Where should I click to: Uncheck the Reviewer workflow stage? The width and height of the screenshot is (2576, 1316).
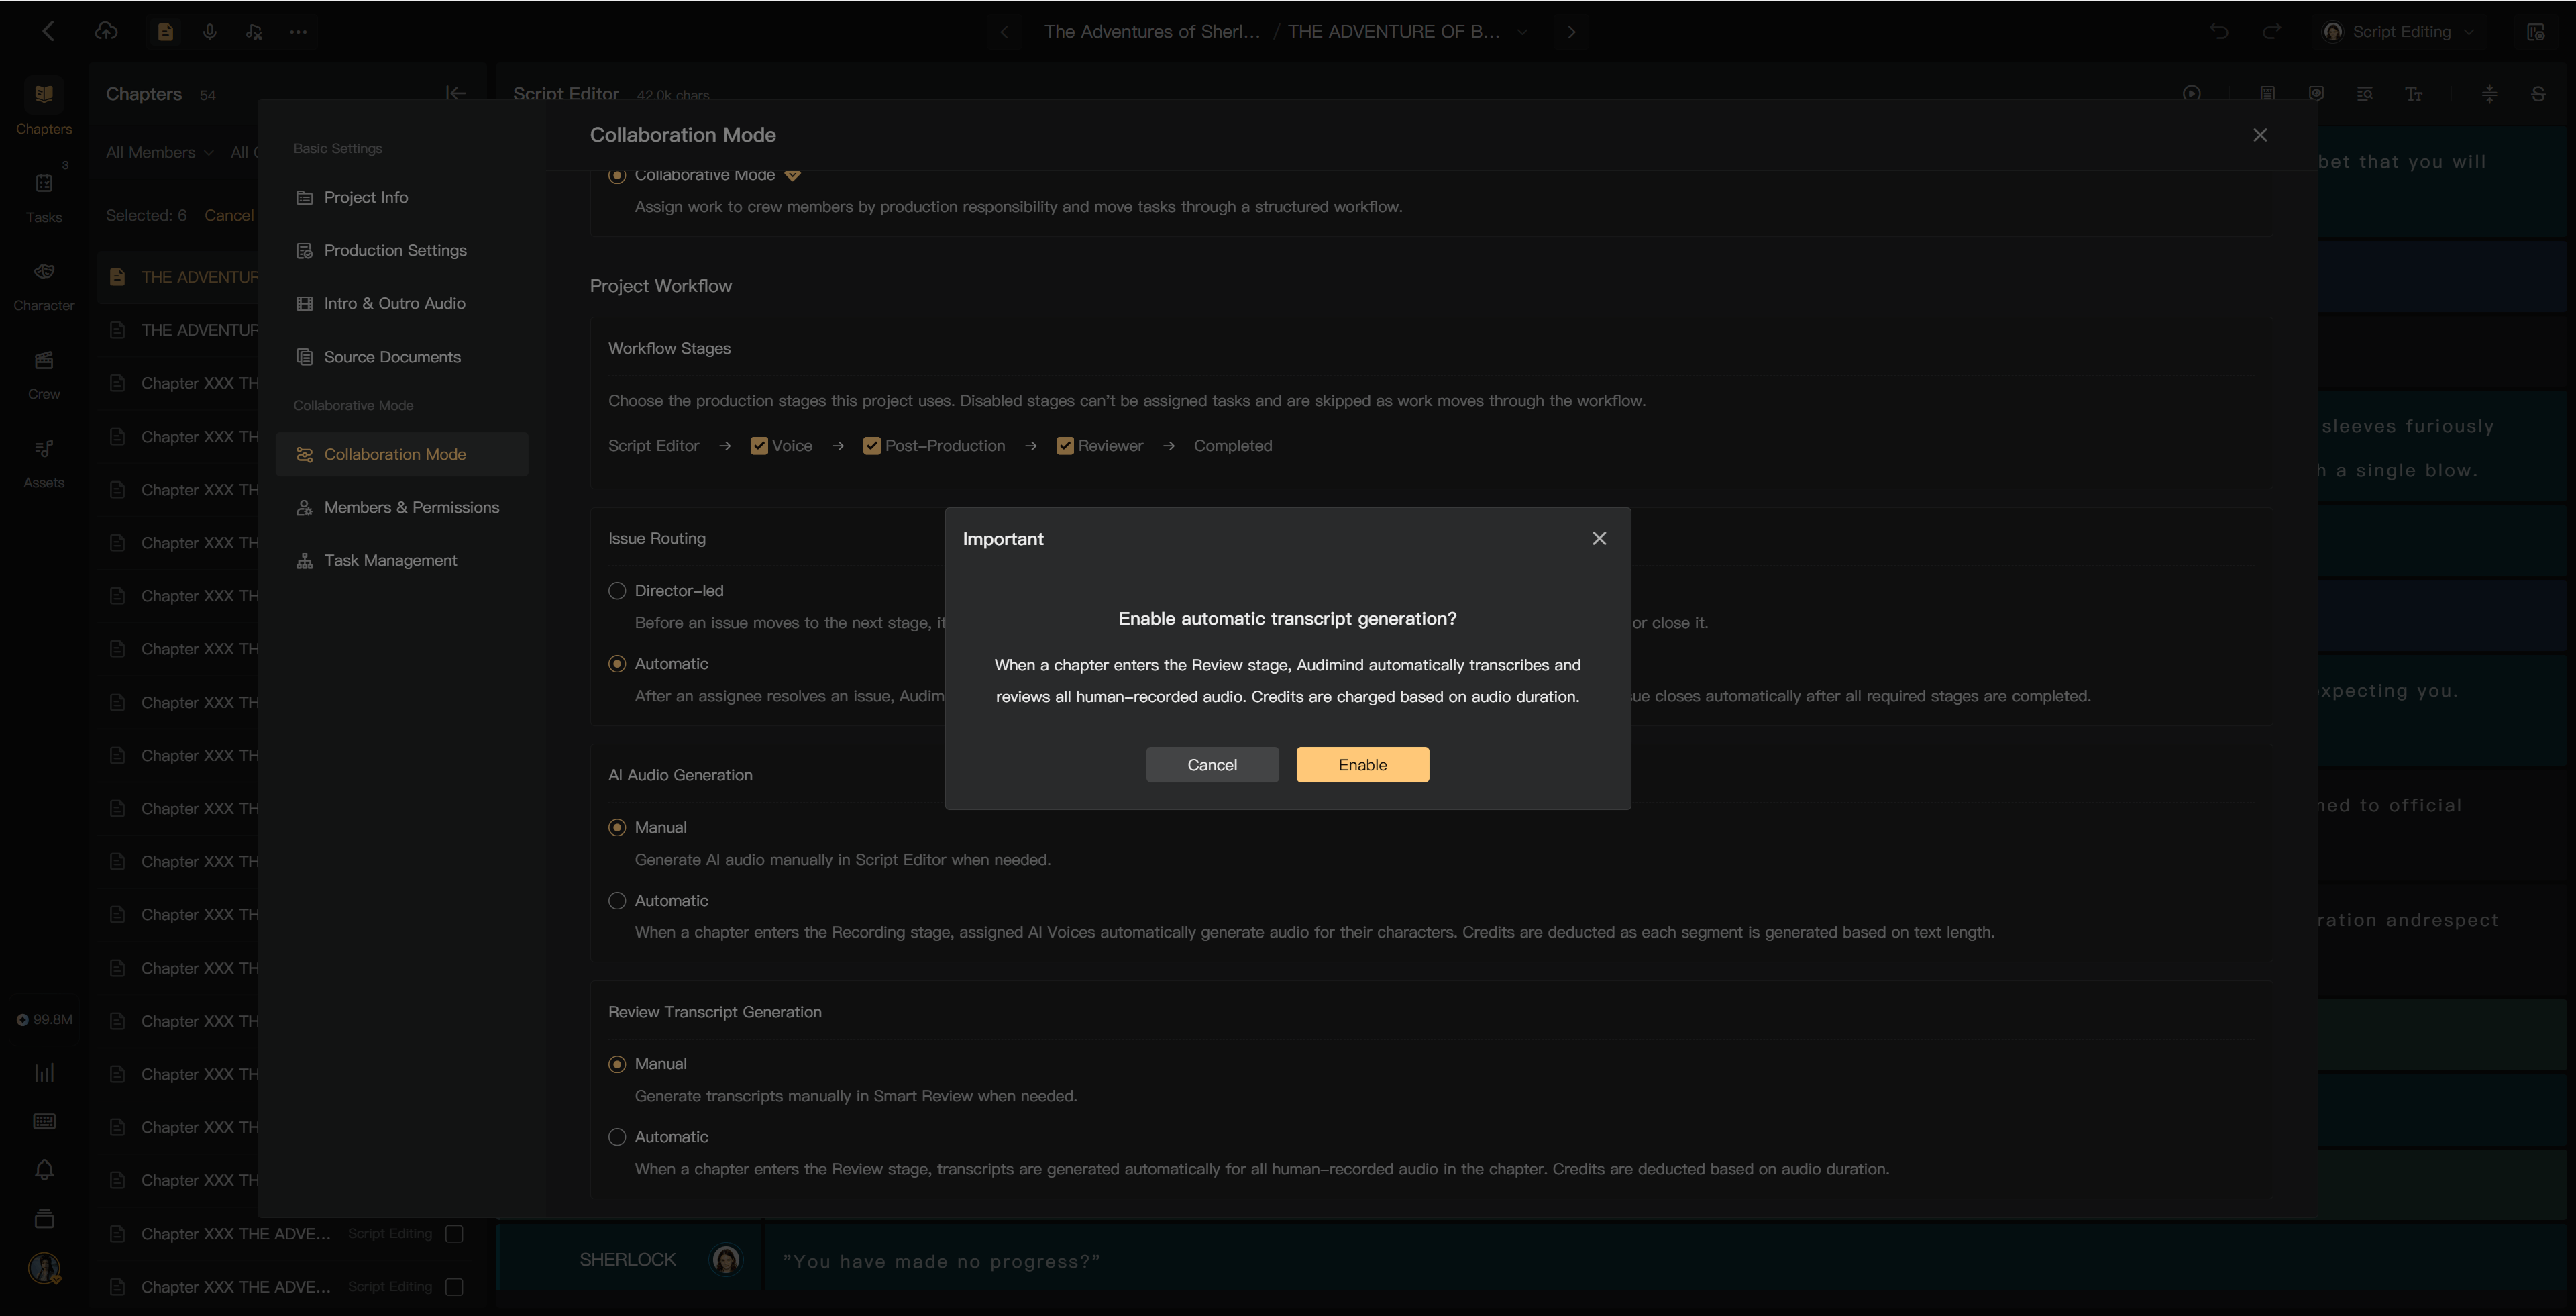(1065, 446)
